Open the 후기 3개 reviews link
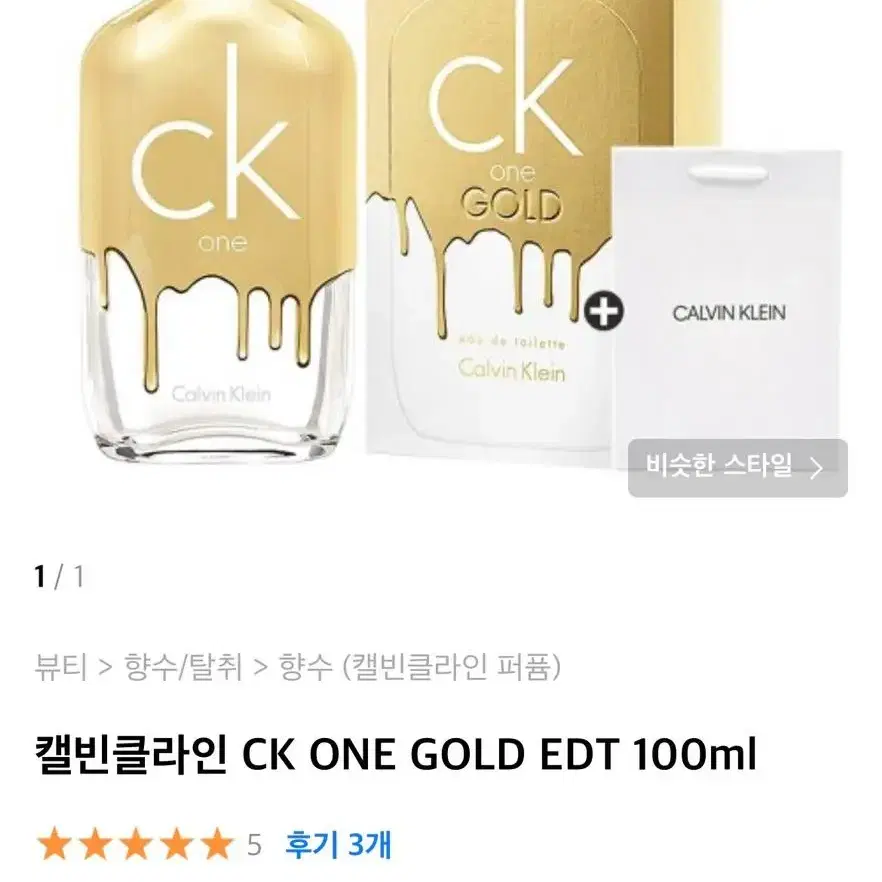Screen dimensions: 882x882 pos(338,844)
